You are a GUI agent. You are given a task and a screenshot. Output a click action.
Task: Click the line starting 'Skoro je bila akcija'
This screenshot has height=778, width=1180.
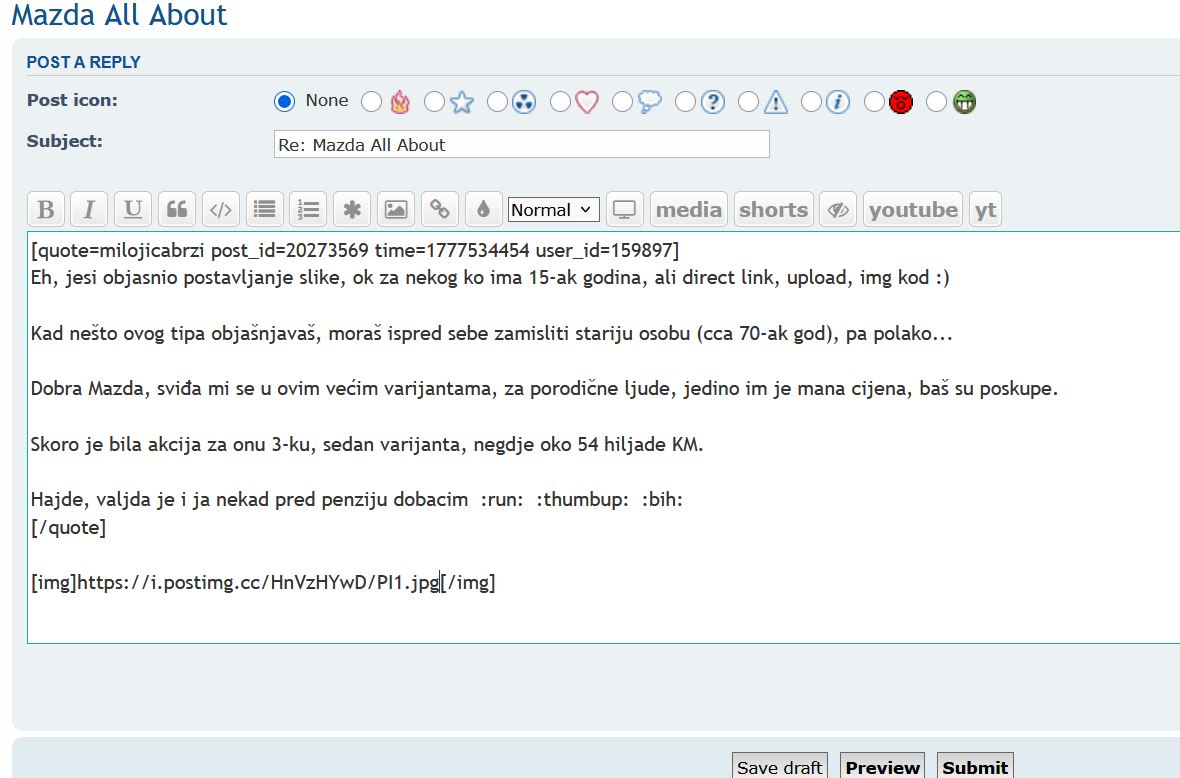coord(367,445)
